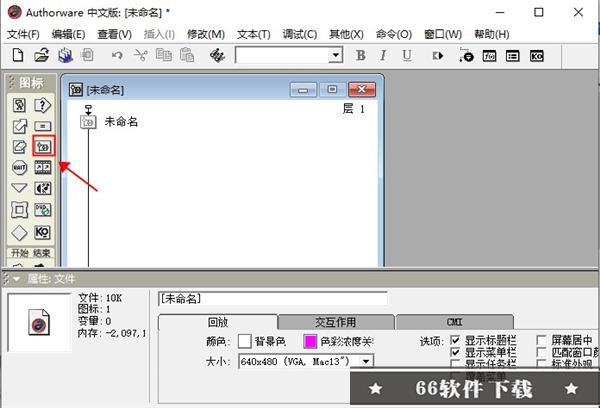Screen dimensions: 600x408
Task: Select the Framework icon in the palette
Action: point(19,210)
